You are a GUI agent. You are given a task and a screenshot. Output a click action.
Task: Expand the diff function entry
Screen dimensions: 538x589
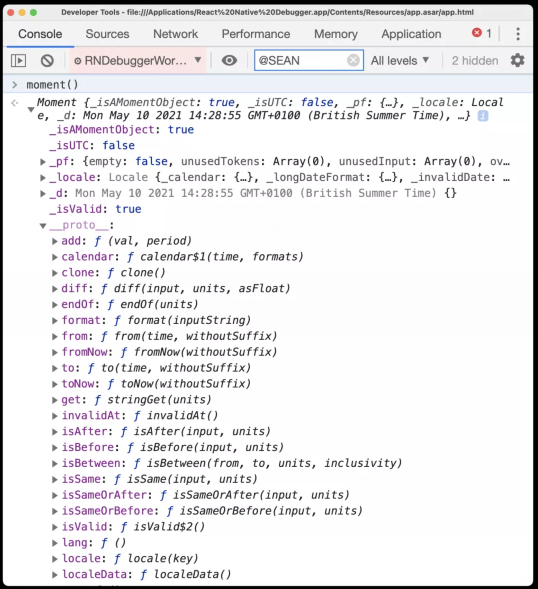tap(55, 289)
